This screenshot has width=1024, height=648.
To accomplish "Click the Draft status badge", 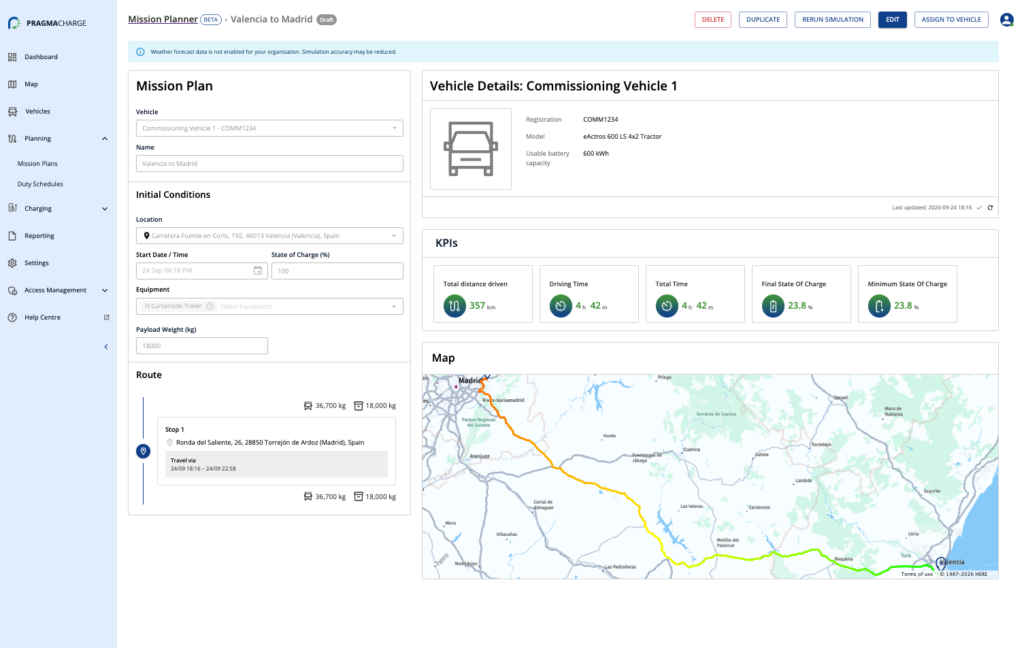I will pos(327,20).
